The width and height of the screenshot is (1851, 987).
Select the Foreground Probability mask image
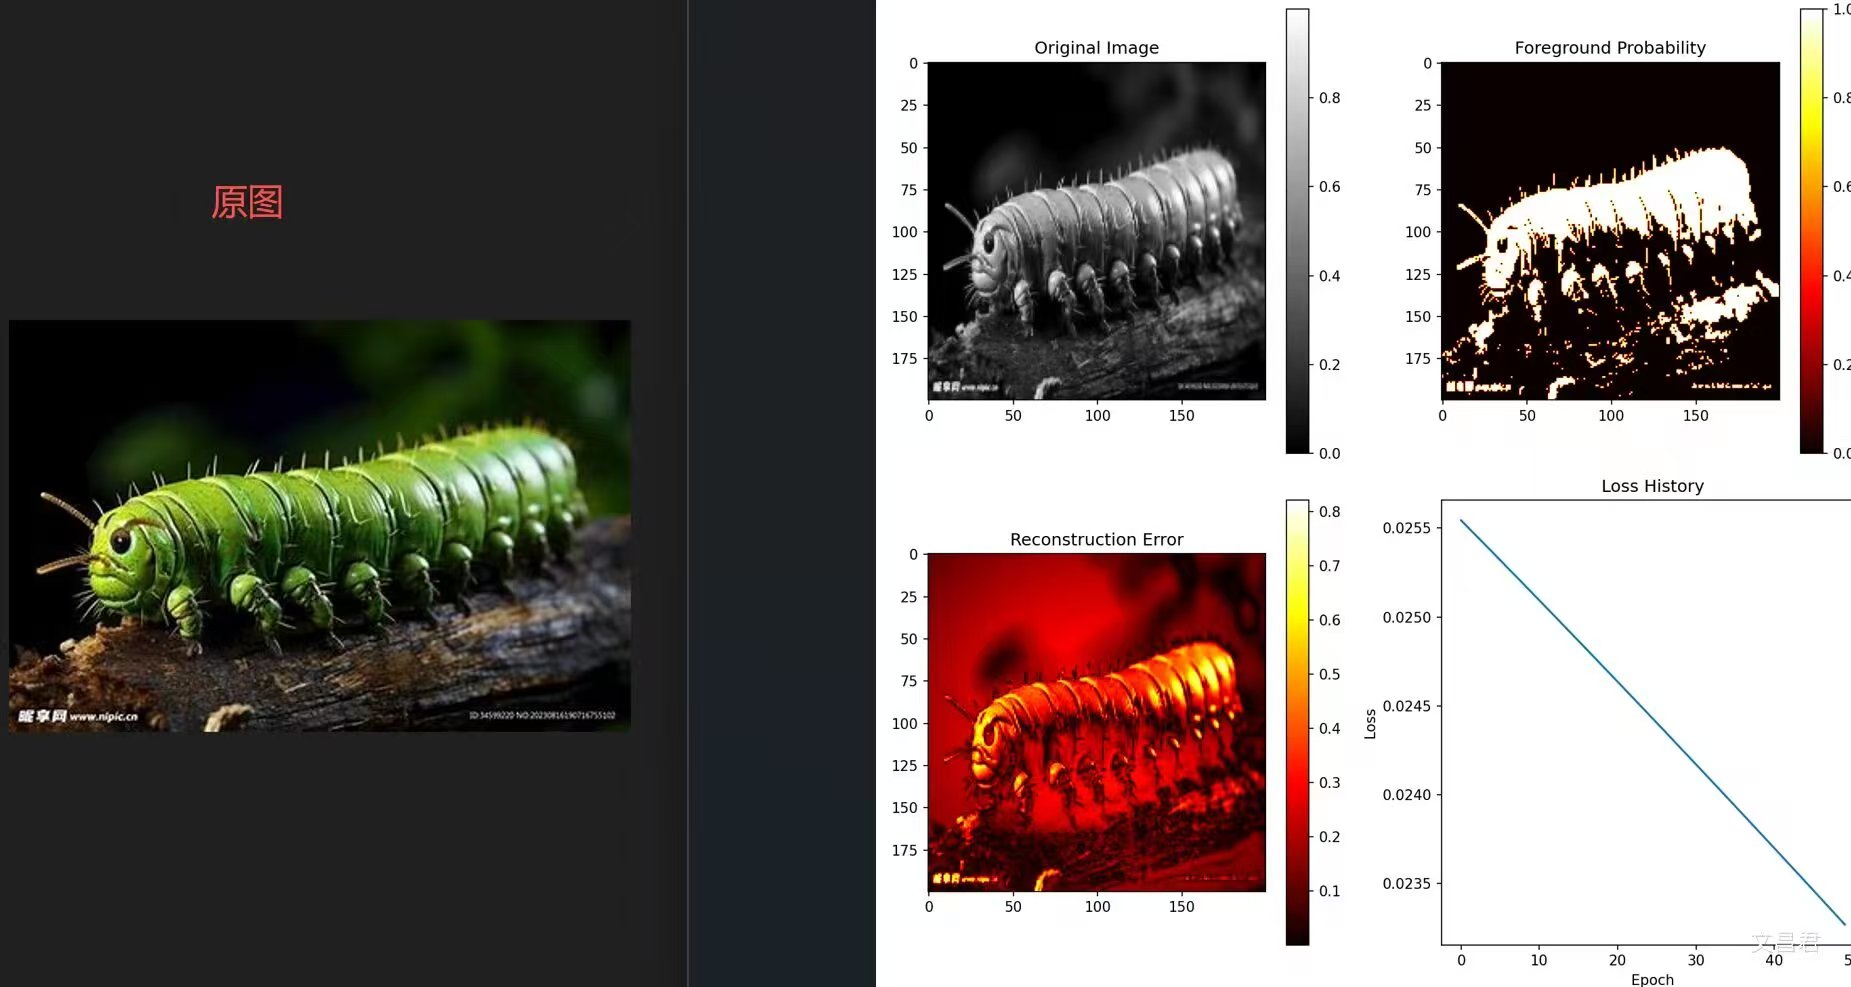(x=1609, y=231)
